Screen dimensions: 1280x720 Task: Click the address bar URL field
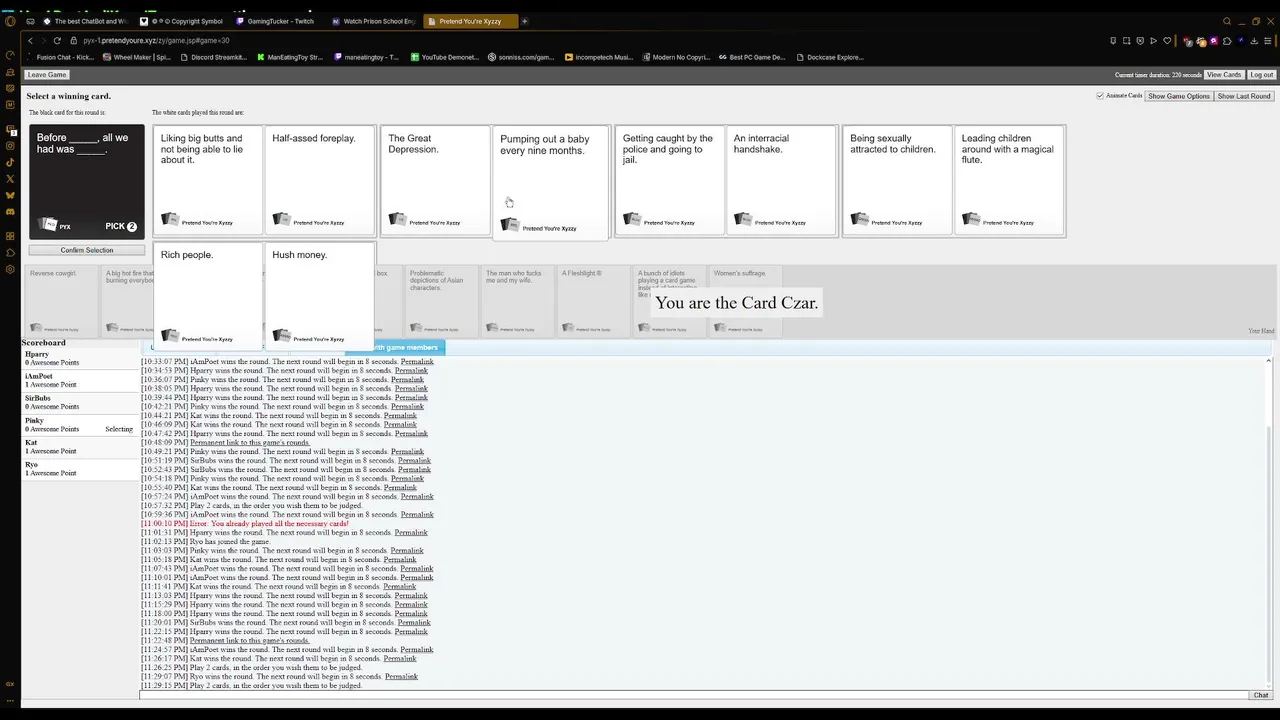pyautogui.click(x=590, y=41)
